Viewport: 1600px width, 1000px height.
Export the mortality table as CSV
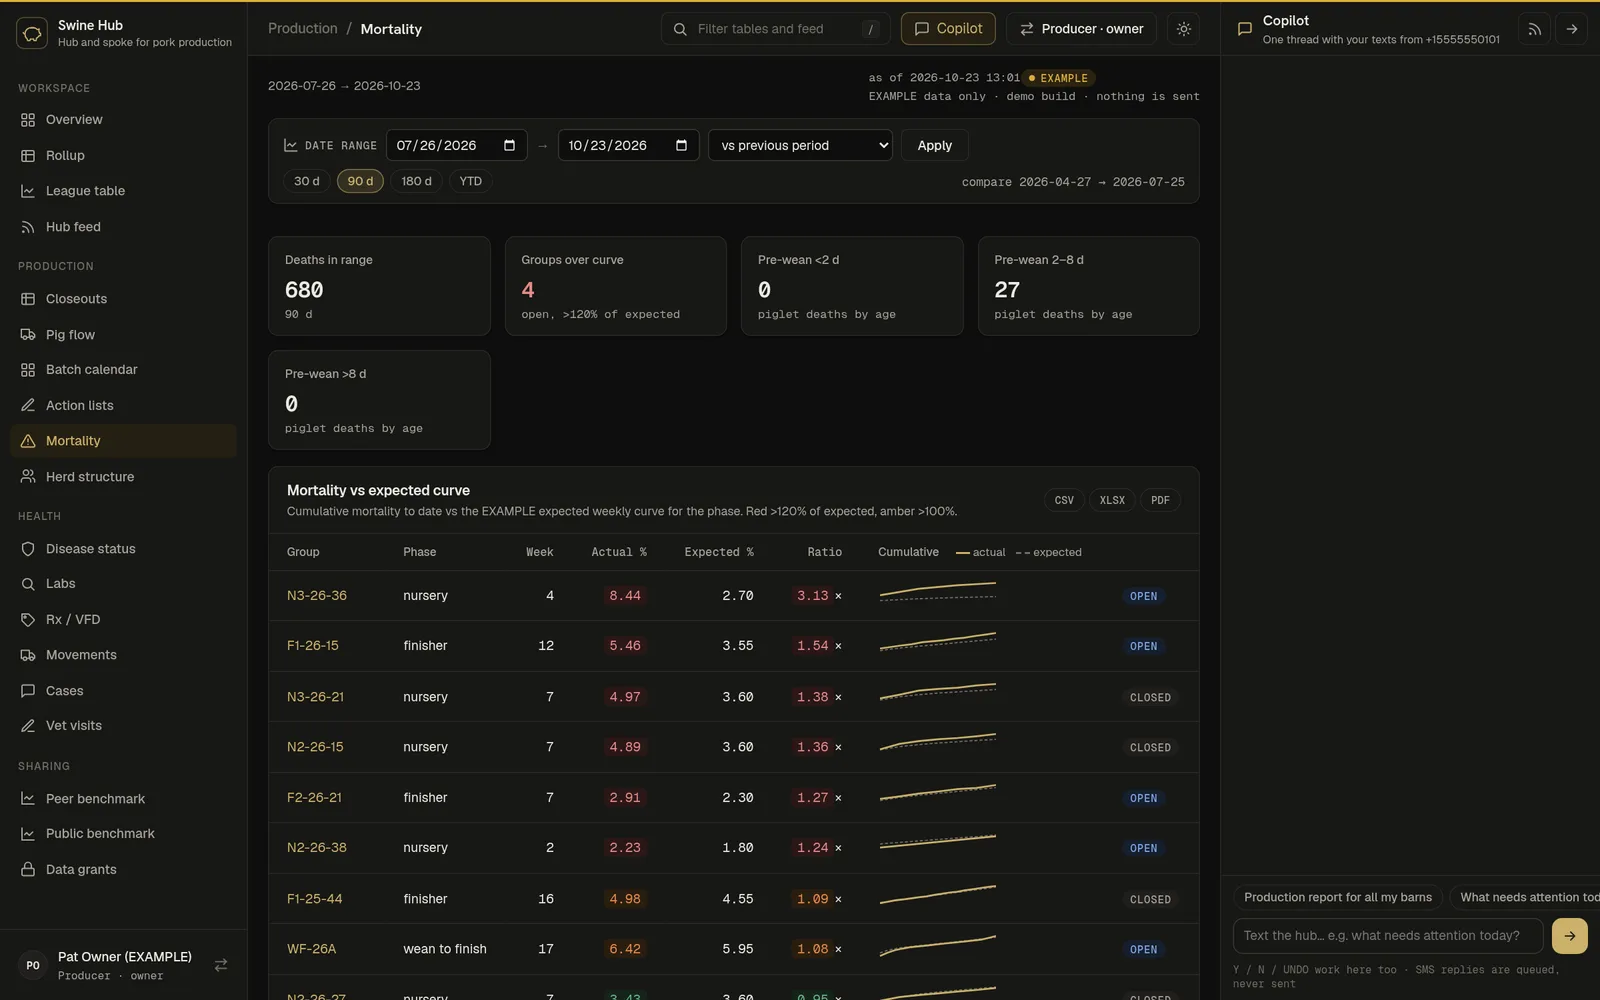click(1064, 500)
